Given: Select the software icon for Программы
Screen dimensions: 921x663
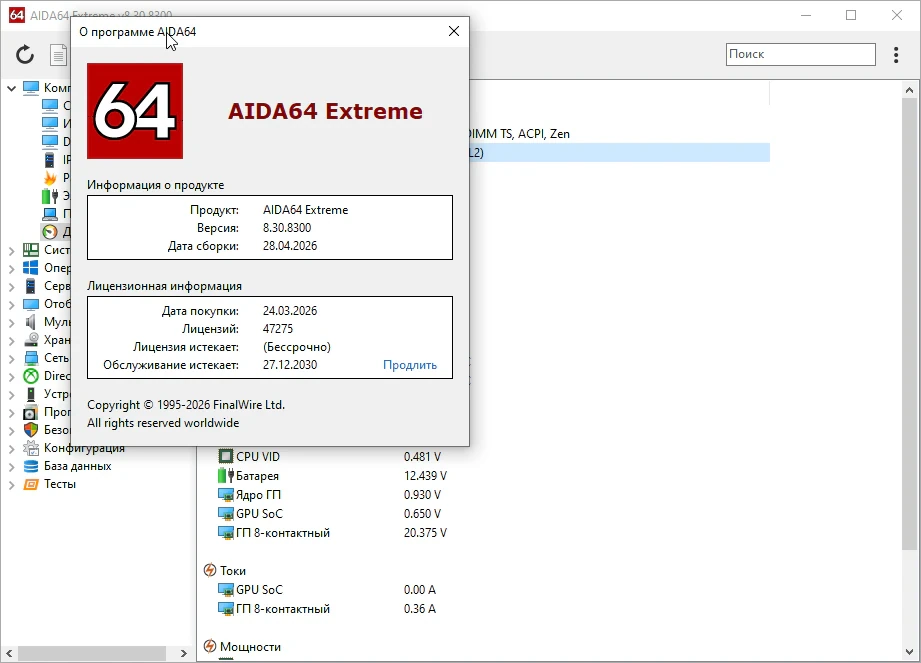Looking at the screenshot, I should (x=31, y=412).
